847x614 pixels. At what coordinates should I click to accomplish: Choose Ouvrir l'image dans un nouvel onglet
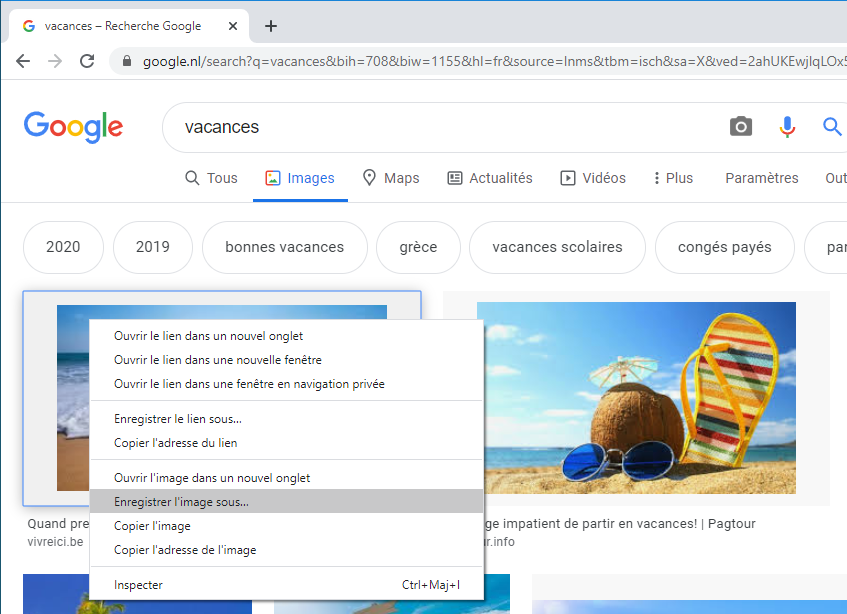286,478
